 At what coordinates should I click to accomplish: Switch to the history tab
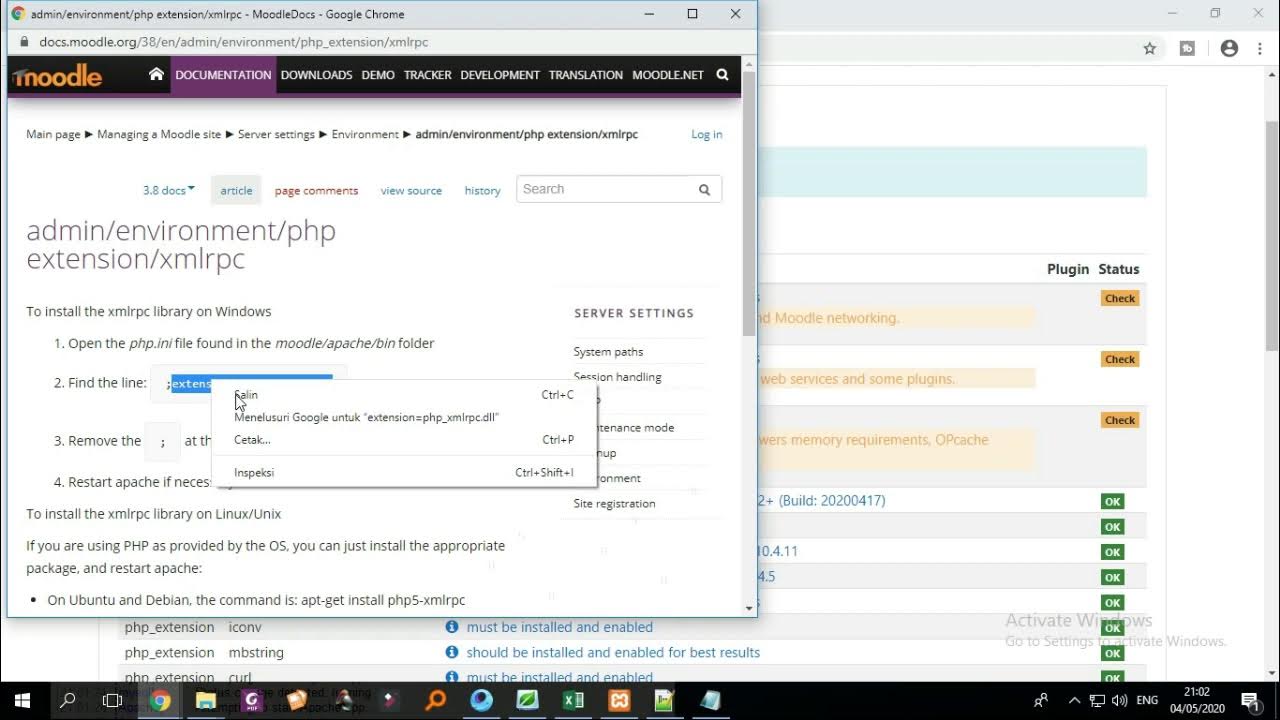click(x=482, y=190)
